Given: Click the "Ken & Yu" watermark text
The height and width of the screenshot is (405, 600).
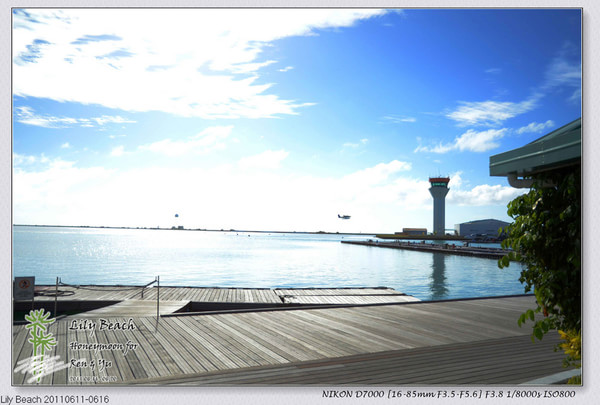Looking at the screenshot, I should 92,362.
